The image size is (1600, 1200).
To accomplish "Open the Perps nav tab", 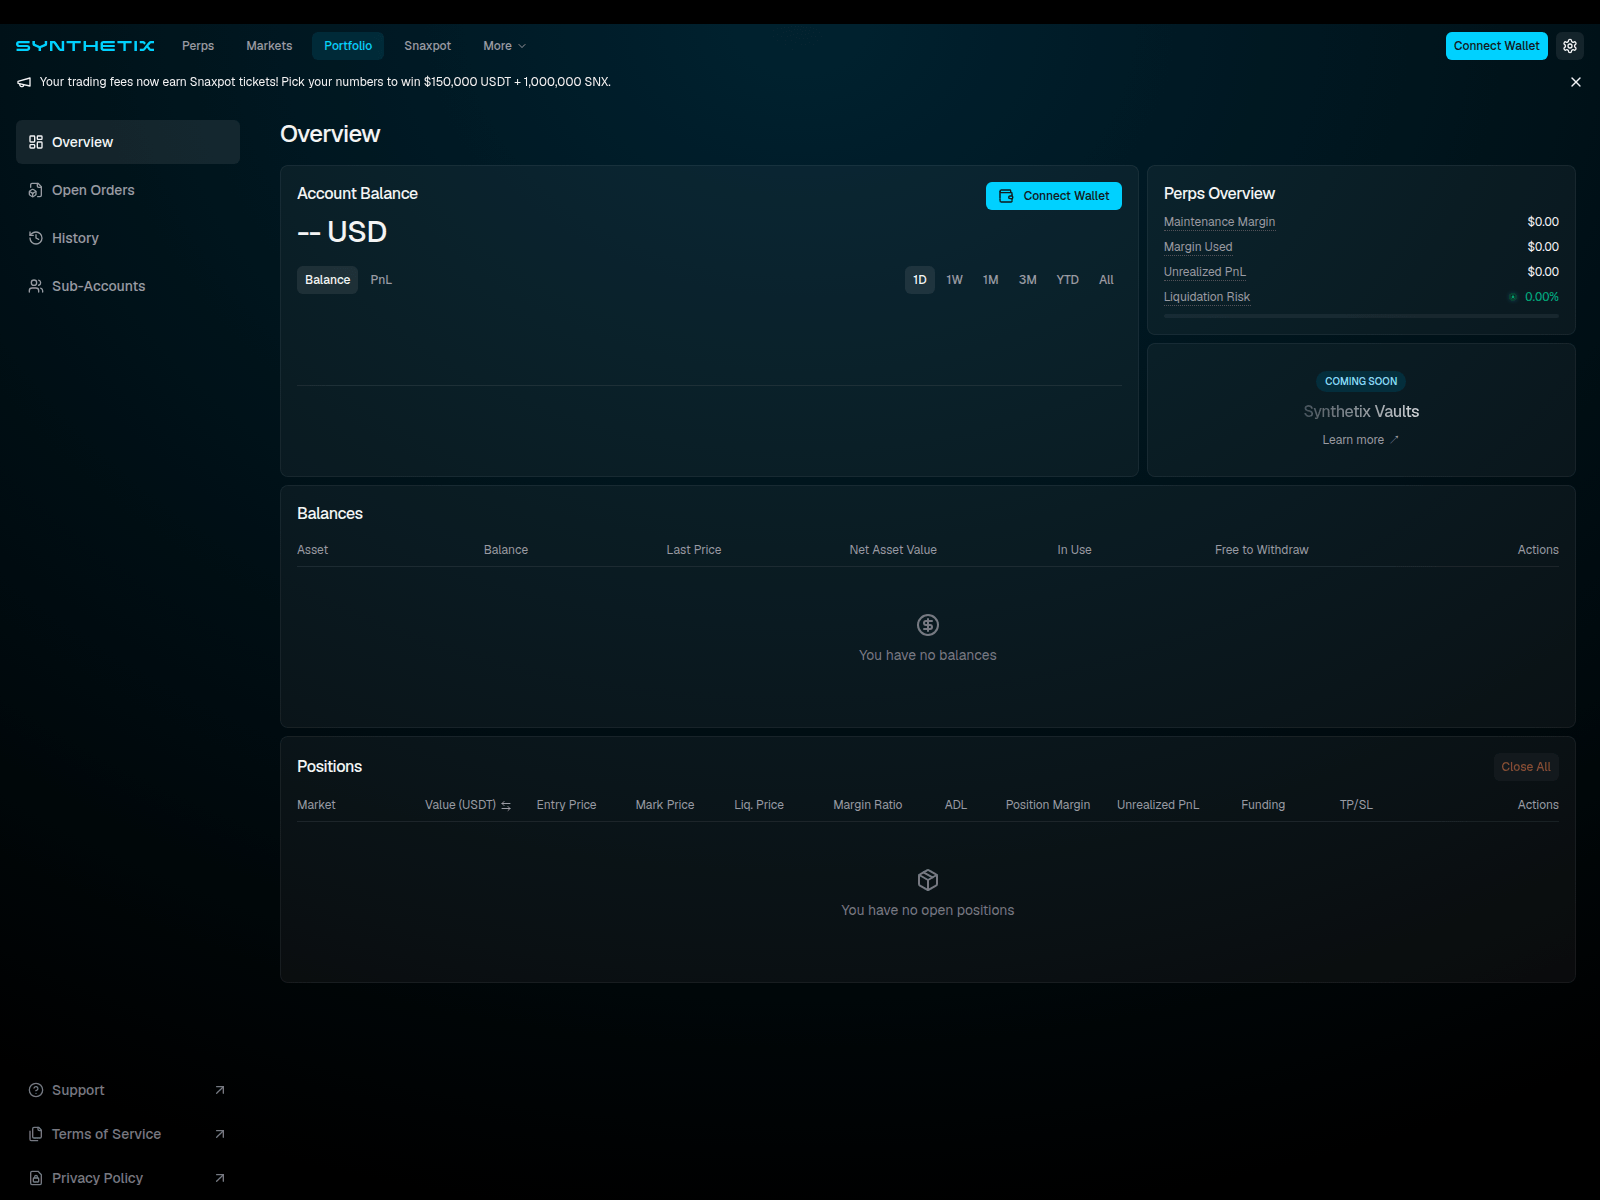I will pyautogui.click(x=198, y=46).
